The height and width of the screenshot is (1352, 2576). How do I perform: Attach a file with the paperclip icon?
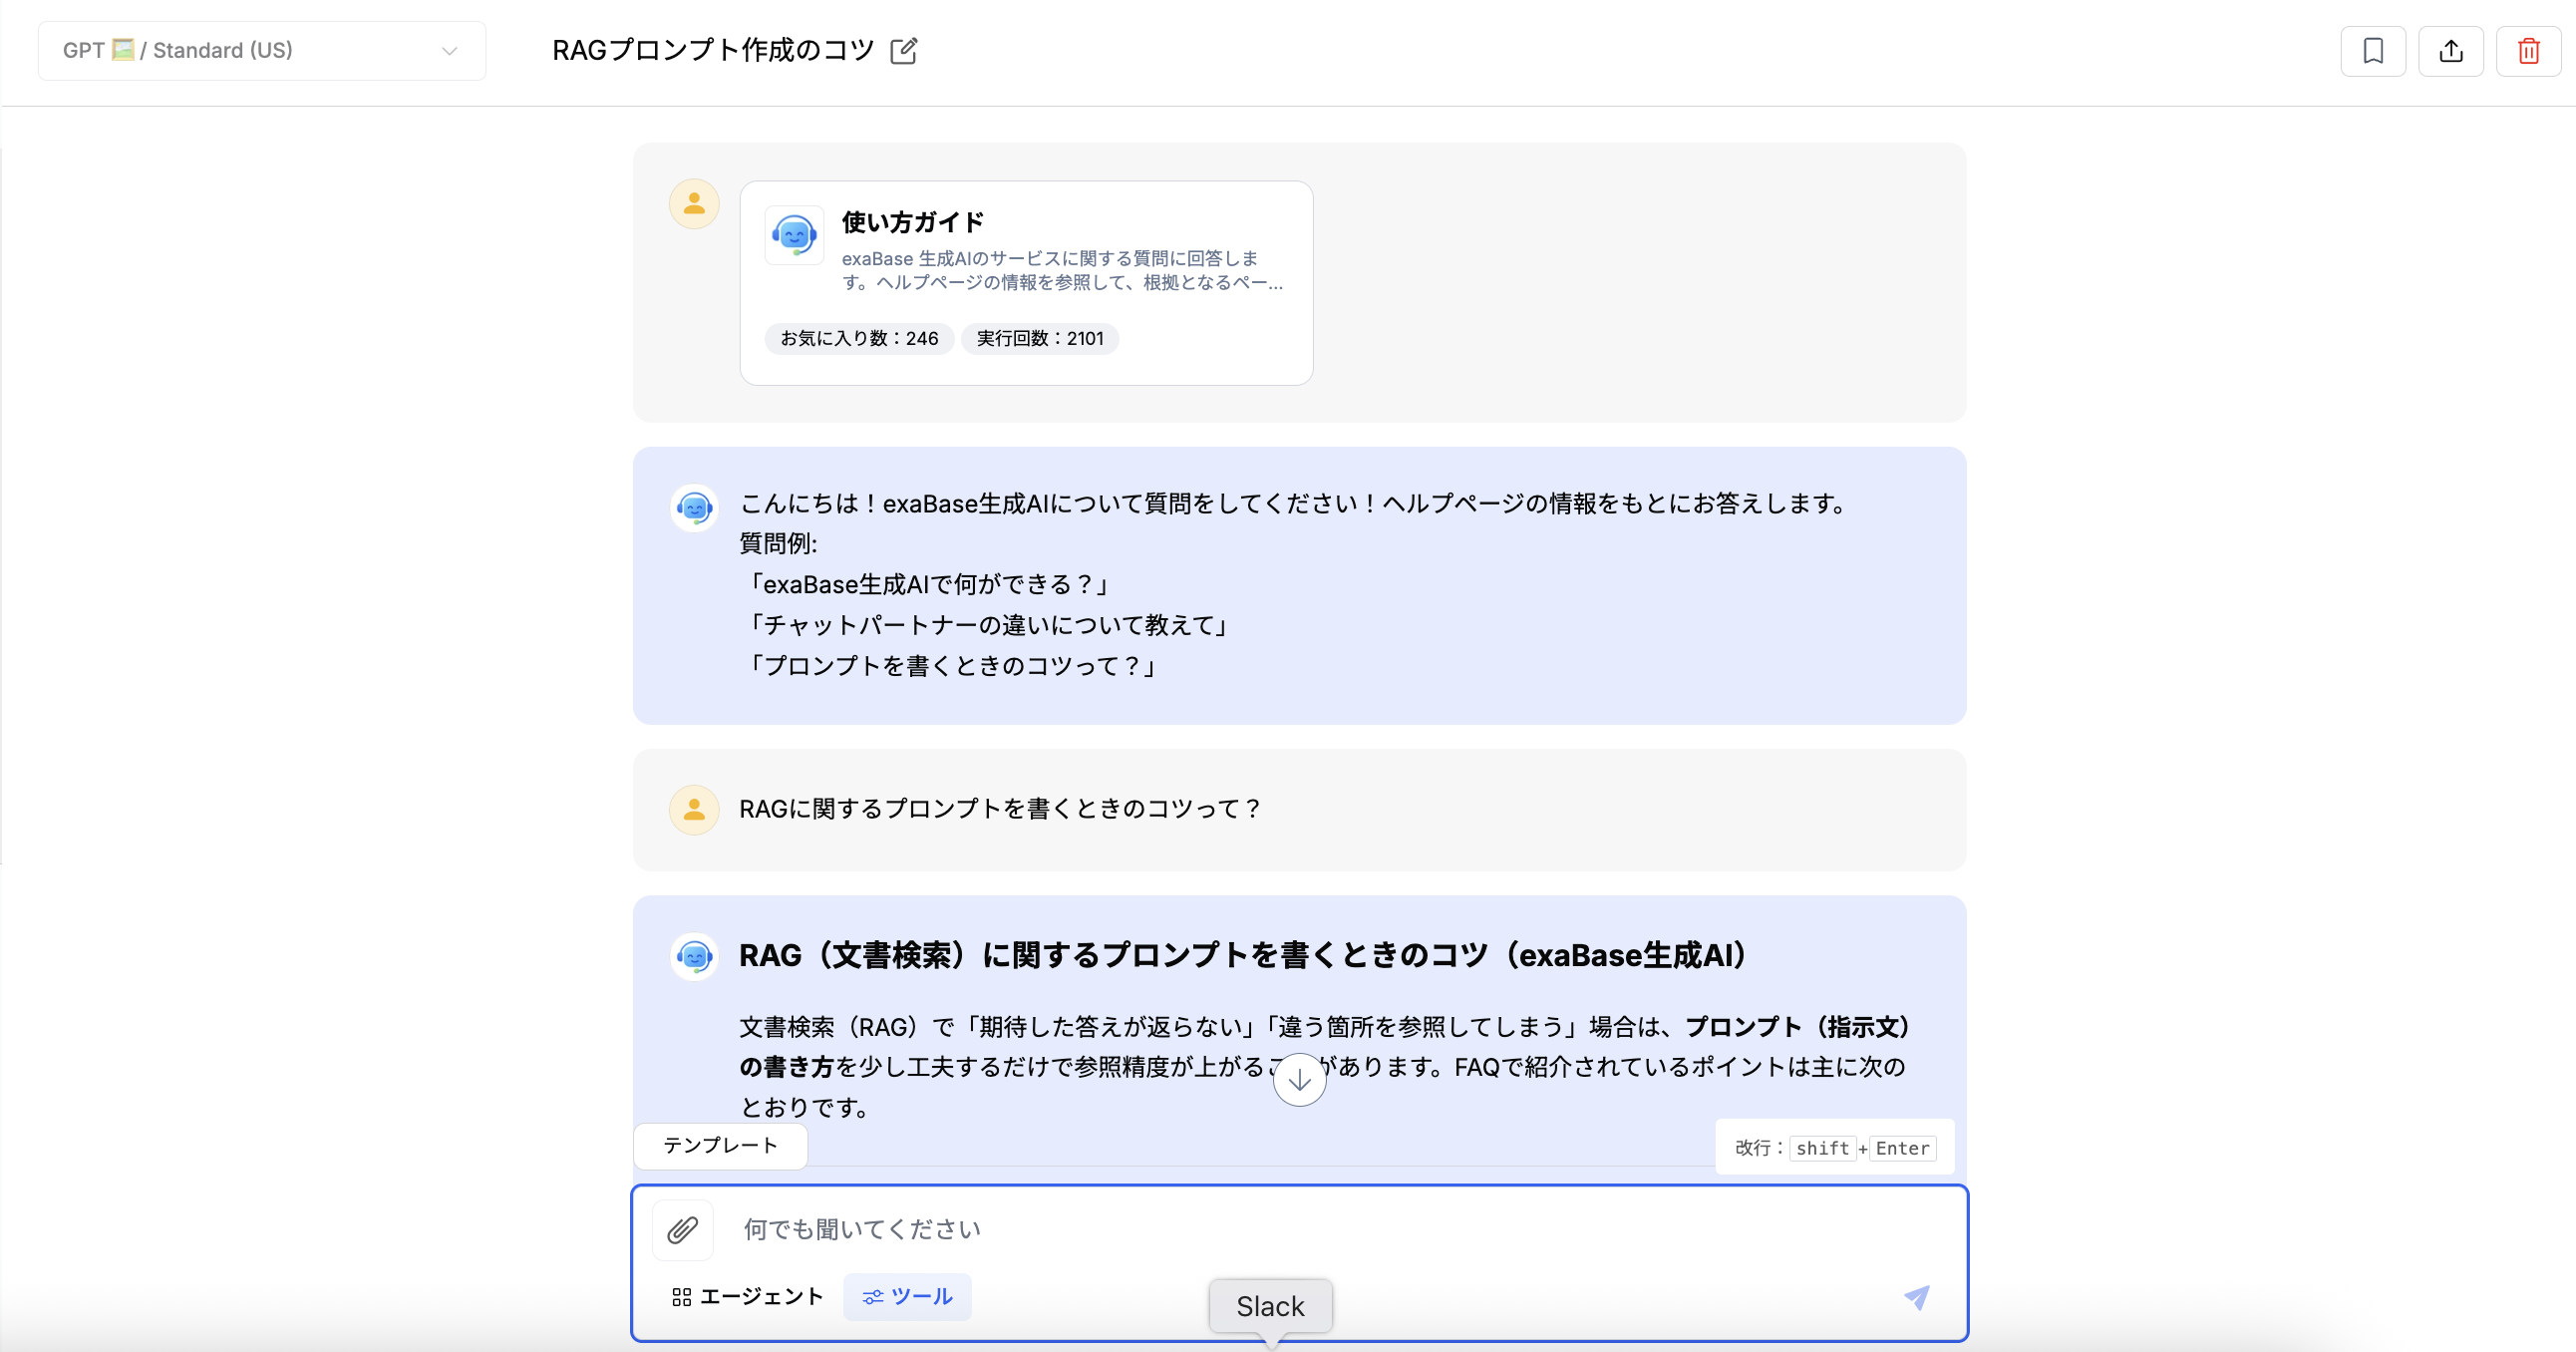pos(683,1230)
